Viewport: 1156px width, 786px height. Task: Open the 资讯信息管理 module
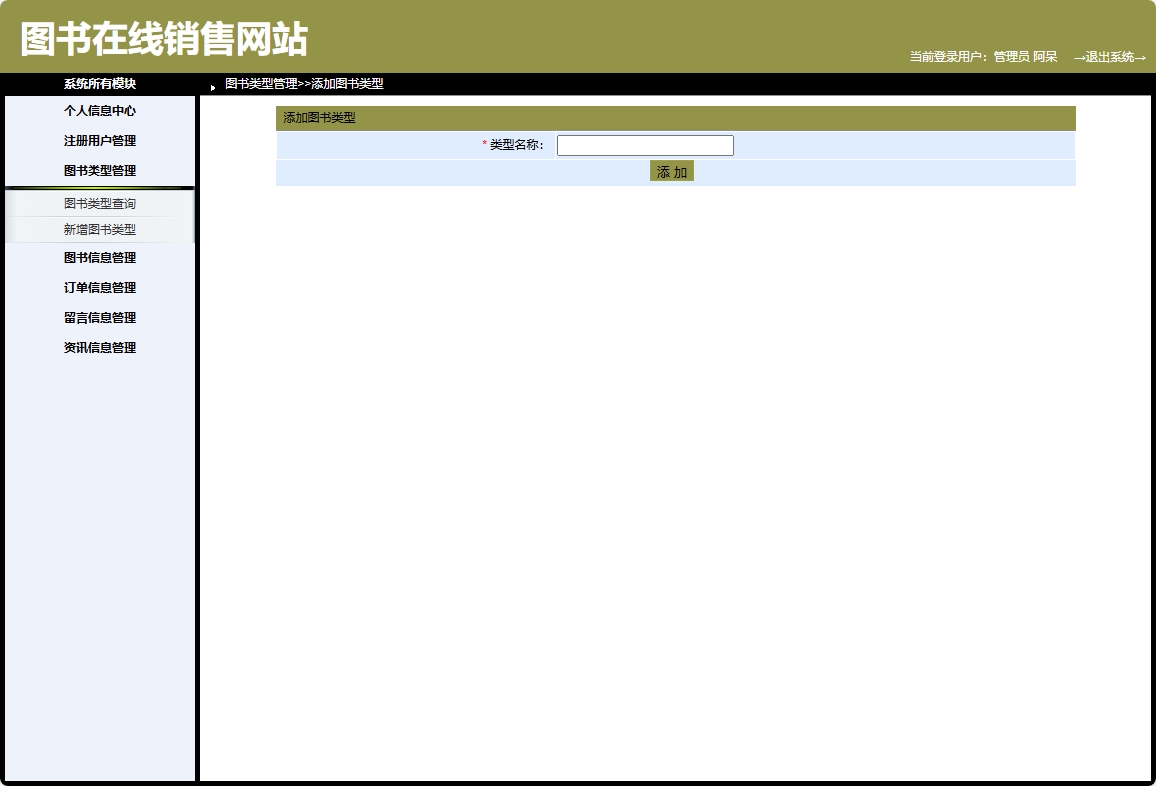point(99,347)
